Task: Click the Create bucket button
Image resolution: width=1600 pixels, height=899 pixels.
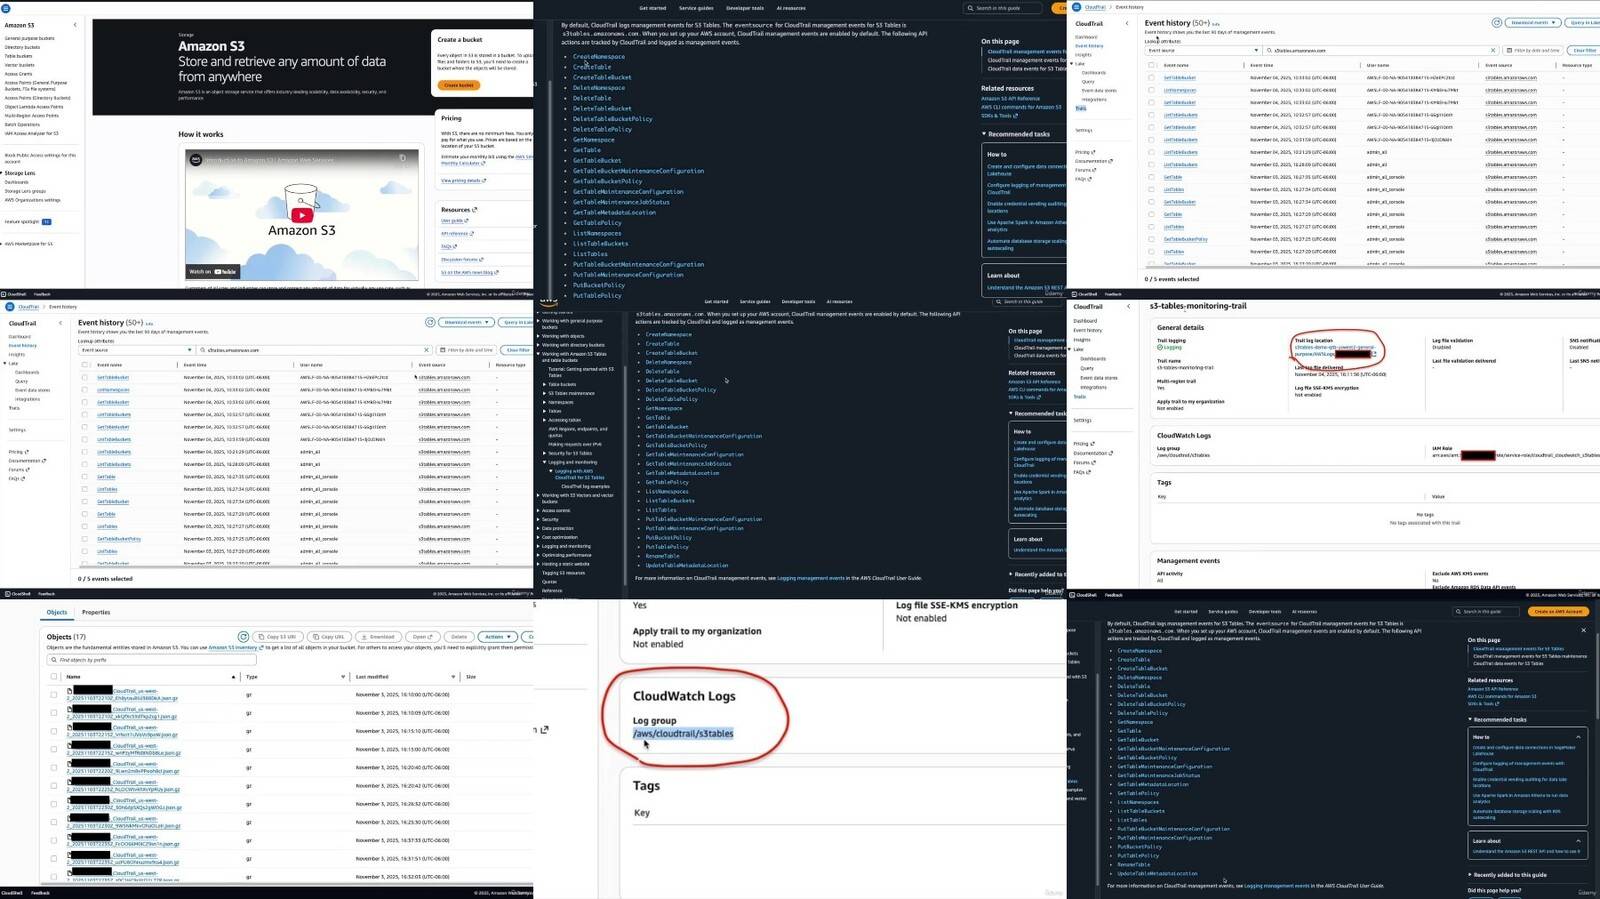Action: 459,85
